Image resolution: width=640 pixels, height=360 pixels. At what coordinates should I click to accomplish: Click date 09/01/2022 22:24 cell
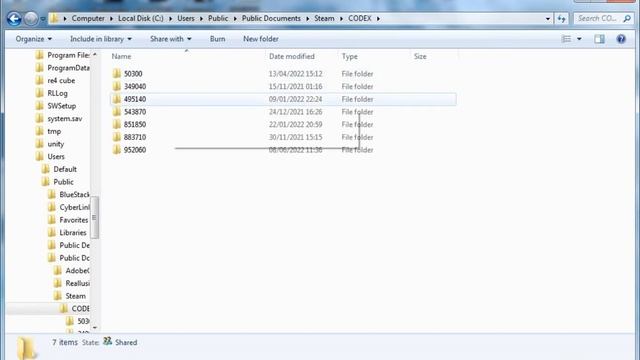296,99
